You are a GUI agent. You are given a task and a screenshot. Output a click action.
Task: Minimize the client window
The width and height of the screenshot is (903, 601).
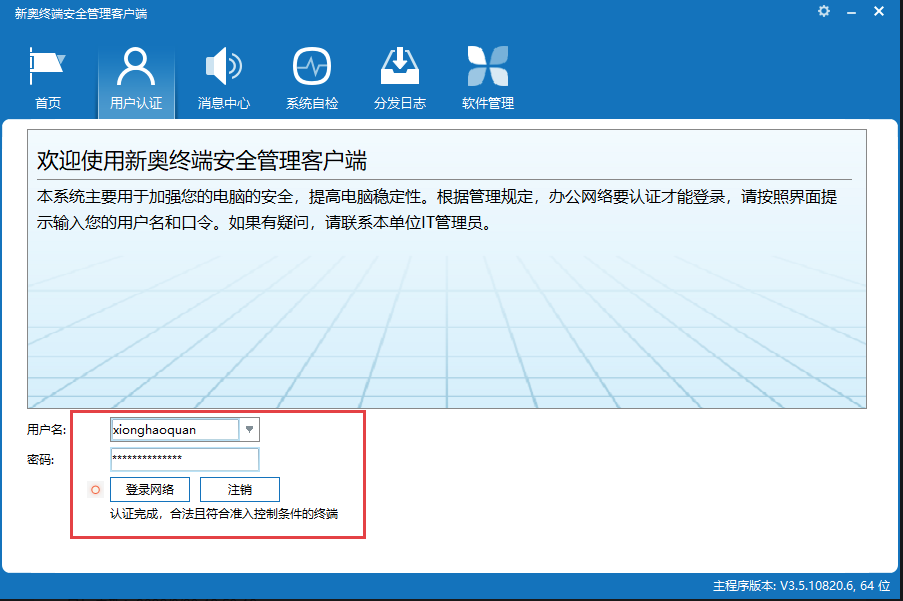pos(852,12)
